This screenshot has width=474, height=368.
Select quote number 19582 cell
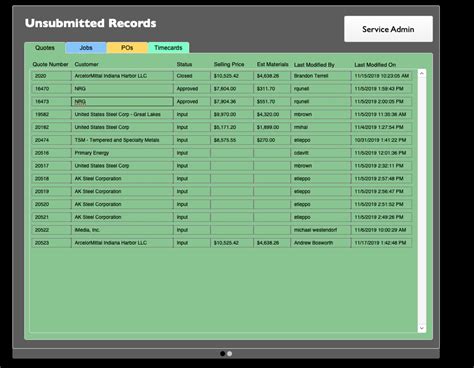click(x=51, y=114)
